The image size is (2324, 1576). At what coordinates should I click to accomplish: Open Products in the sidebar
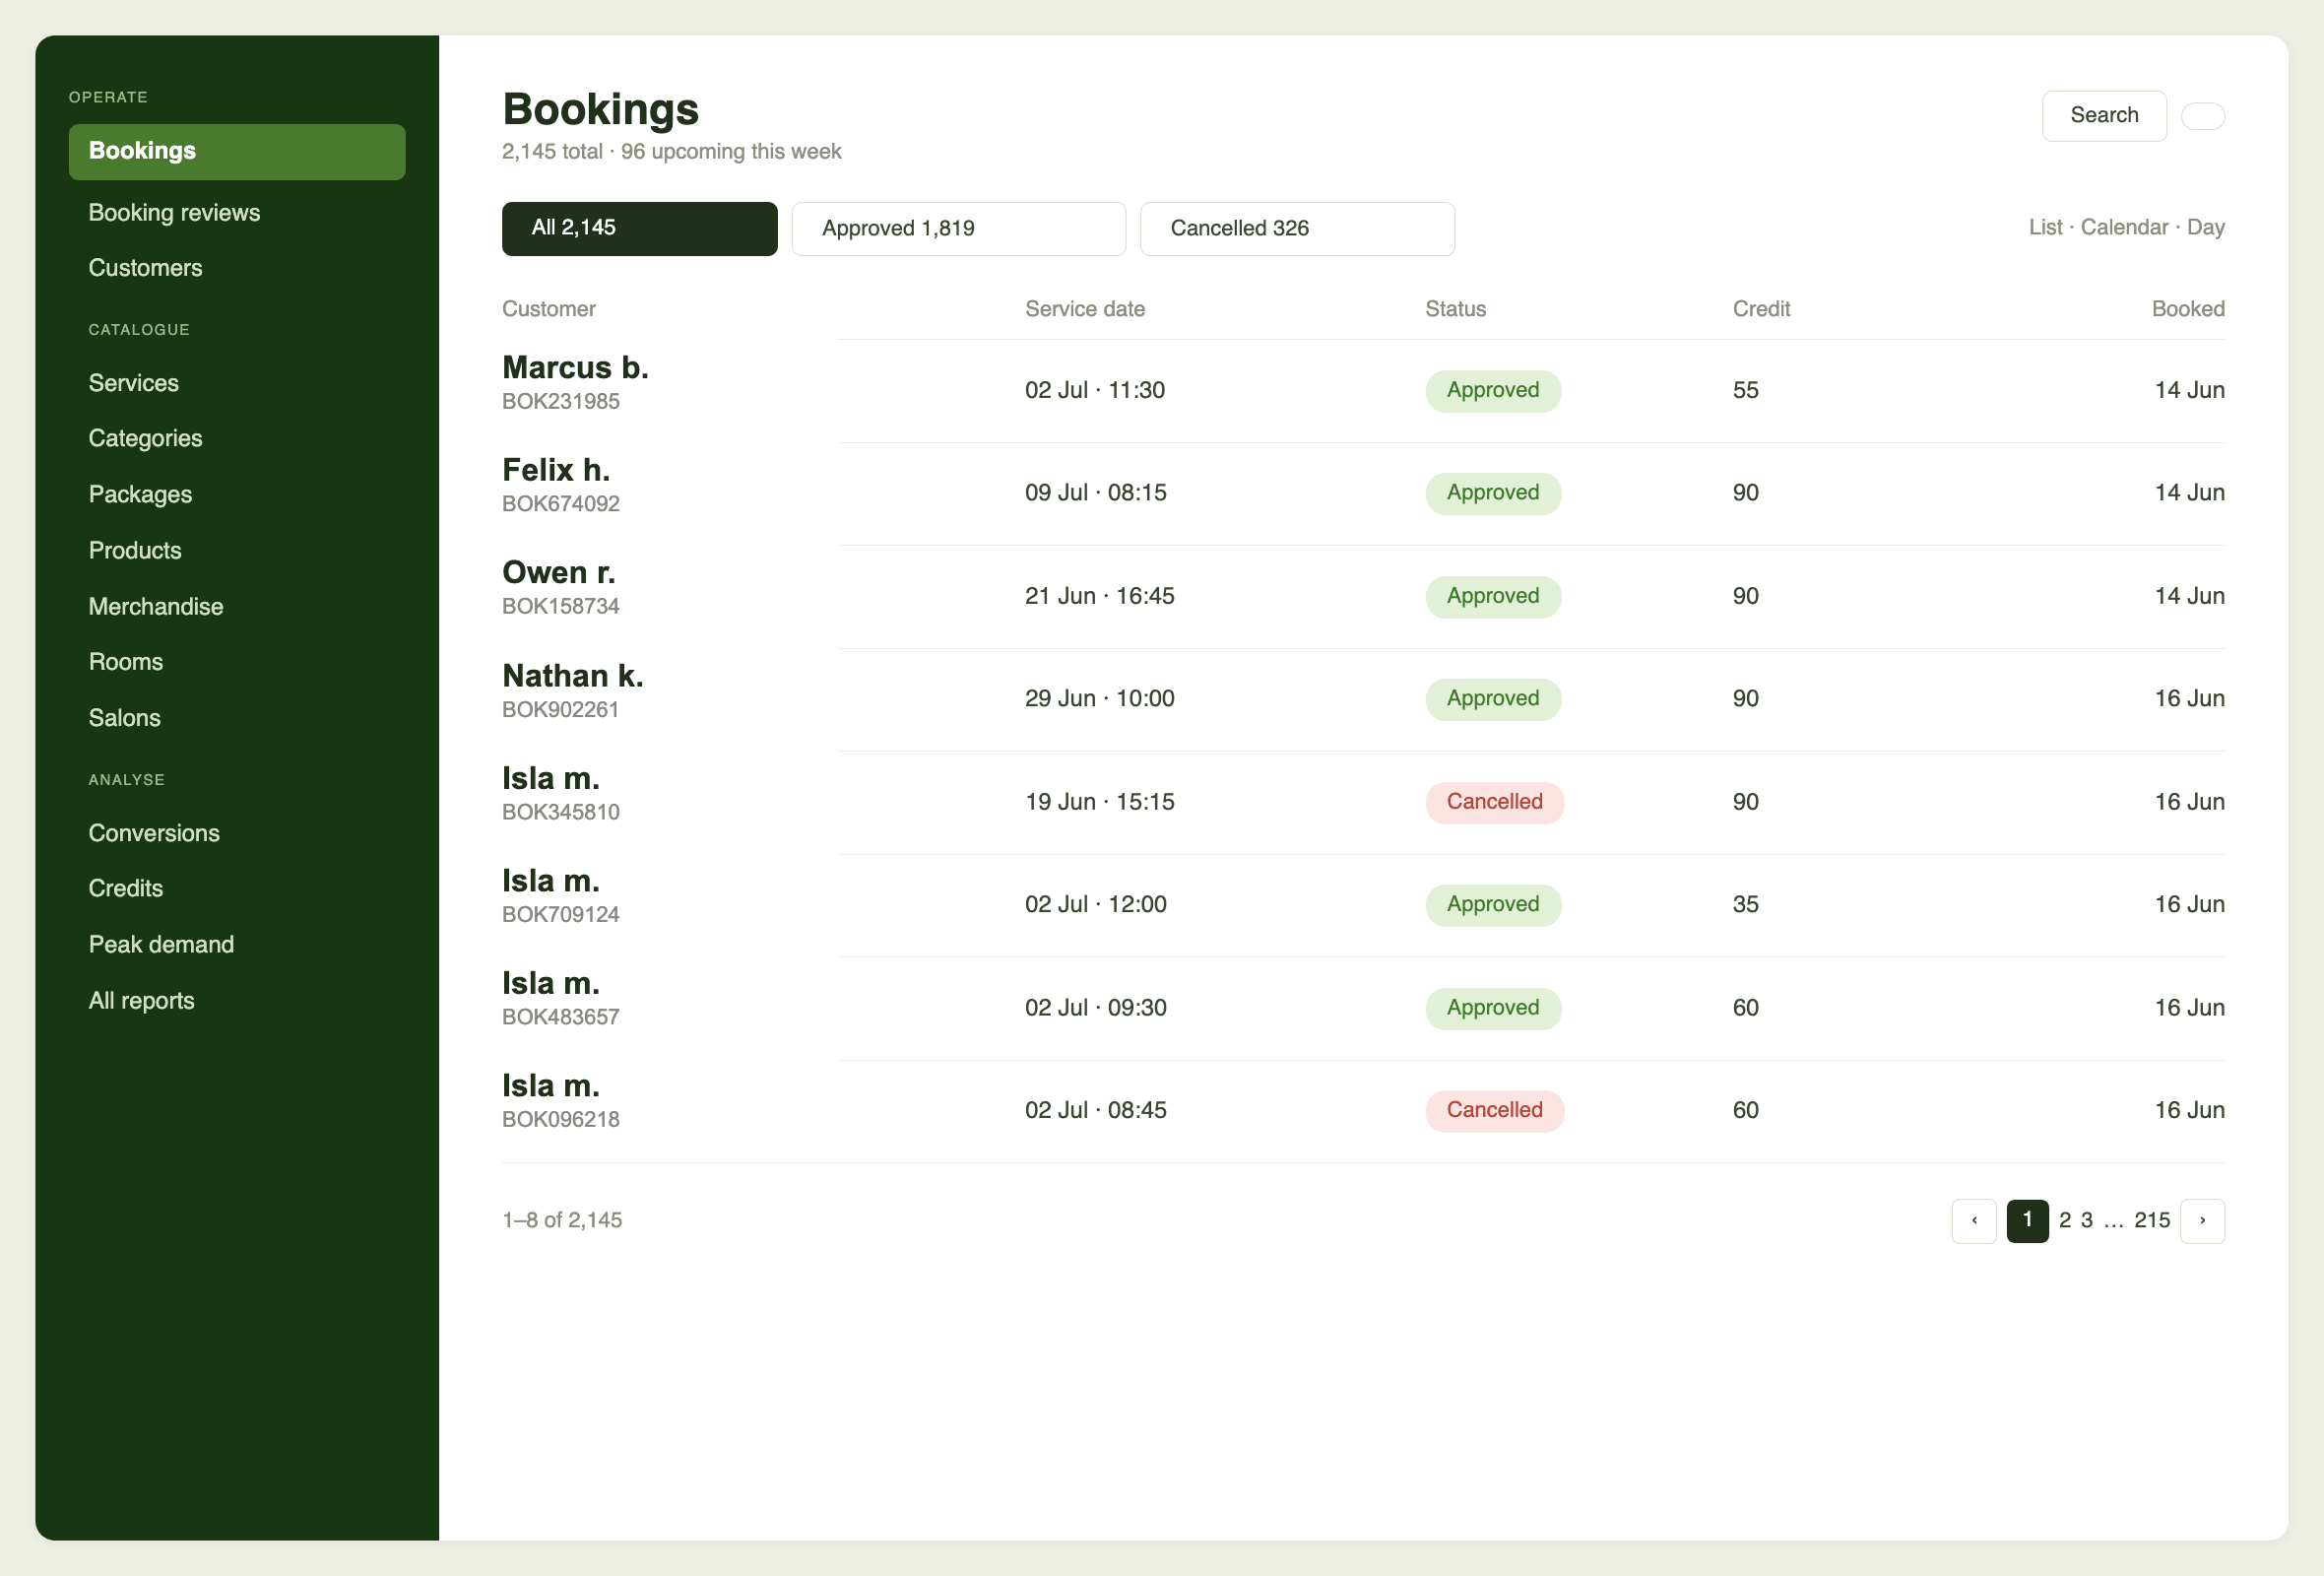135,550
